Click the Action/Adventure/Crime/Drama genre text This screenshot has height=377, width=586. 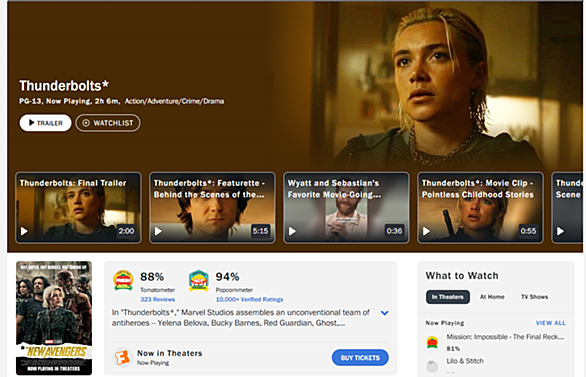point(174,101)
